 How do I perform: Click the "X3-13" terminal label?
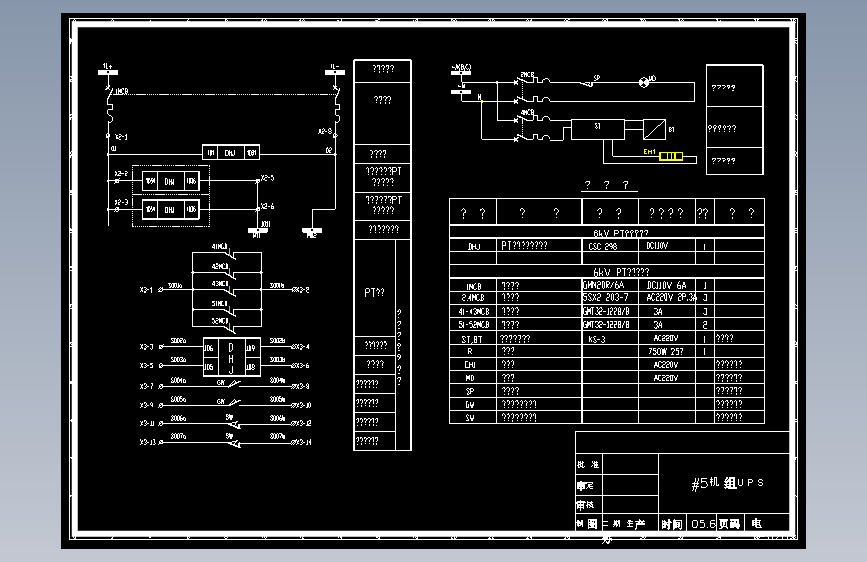click(148, 442)
